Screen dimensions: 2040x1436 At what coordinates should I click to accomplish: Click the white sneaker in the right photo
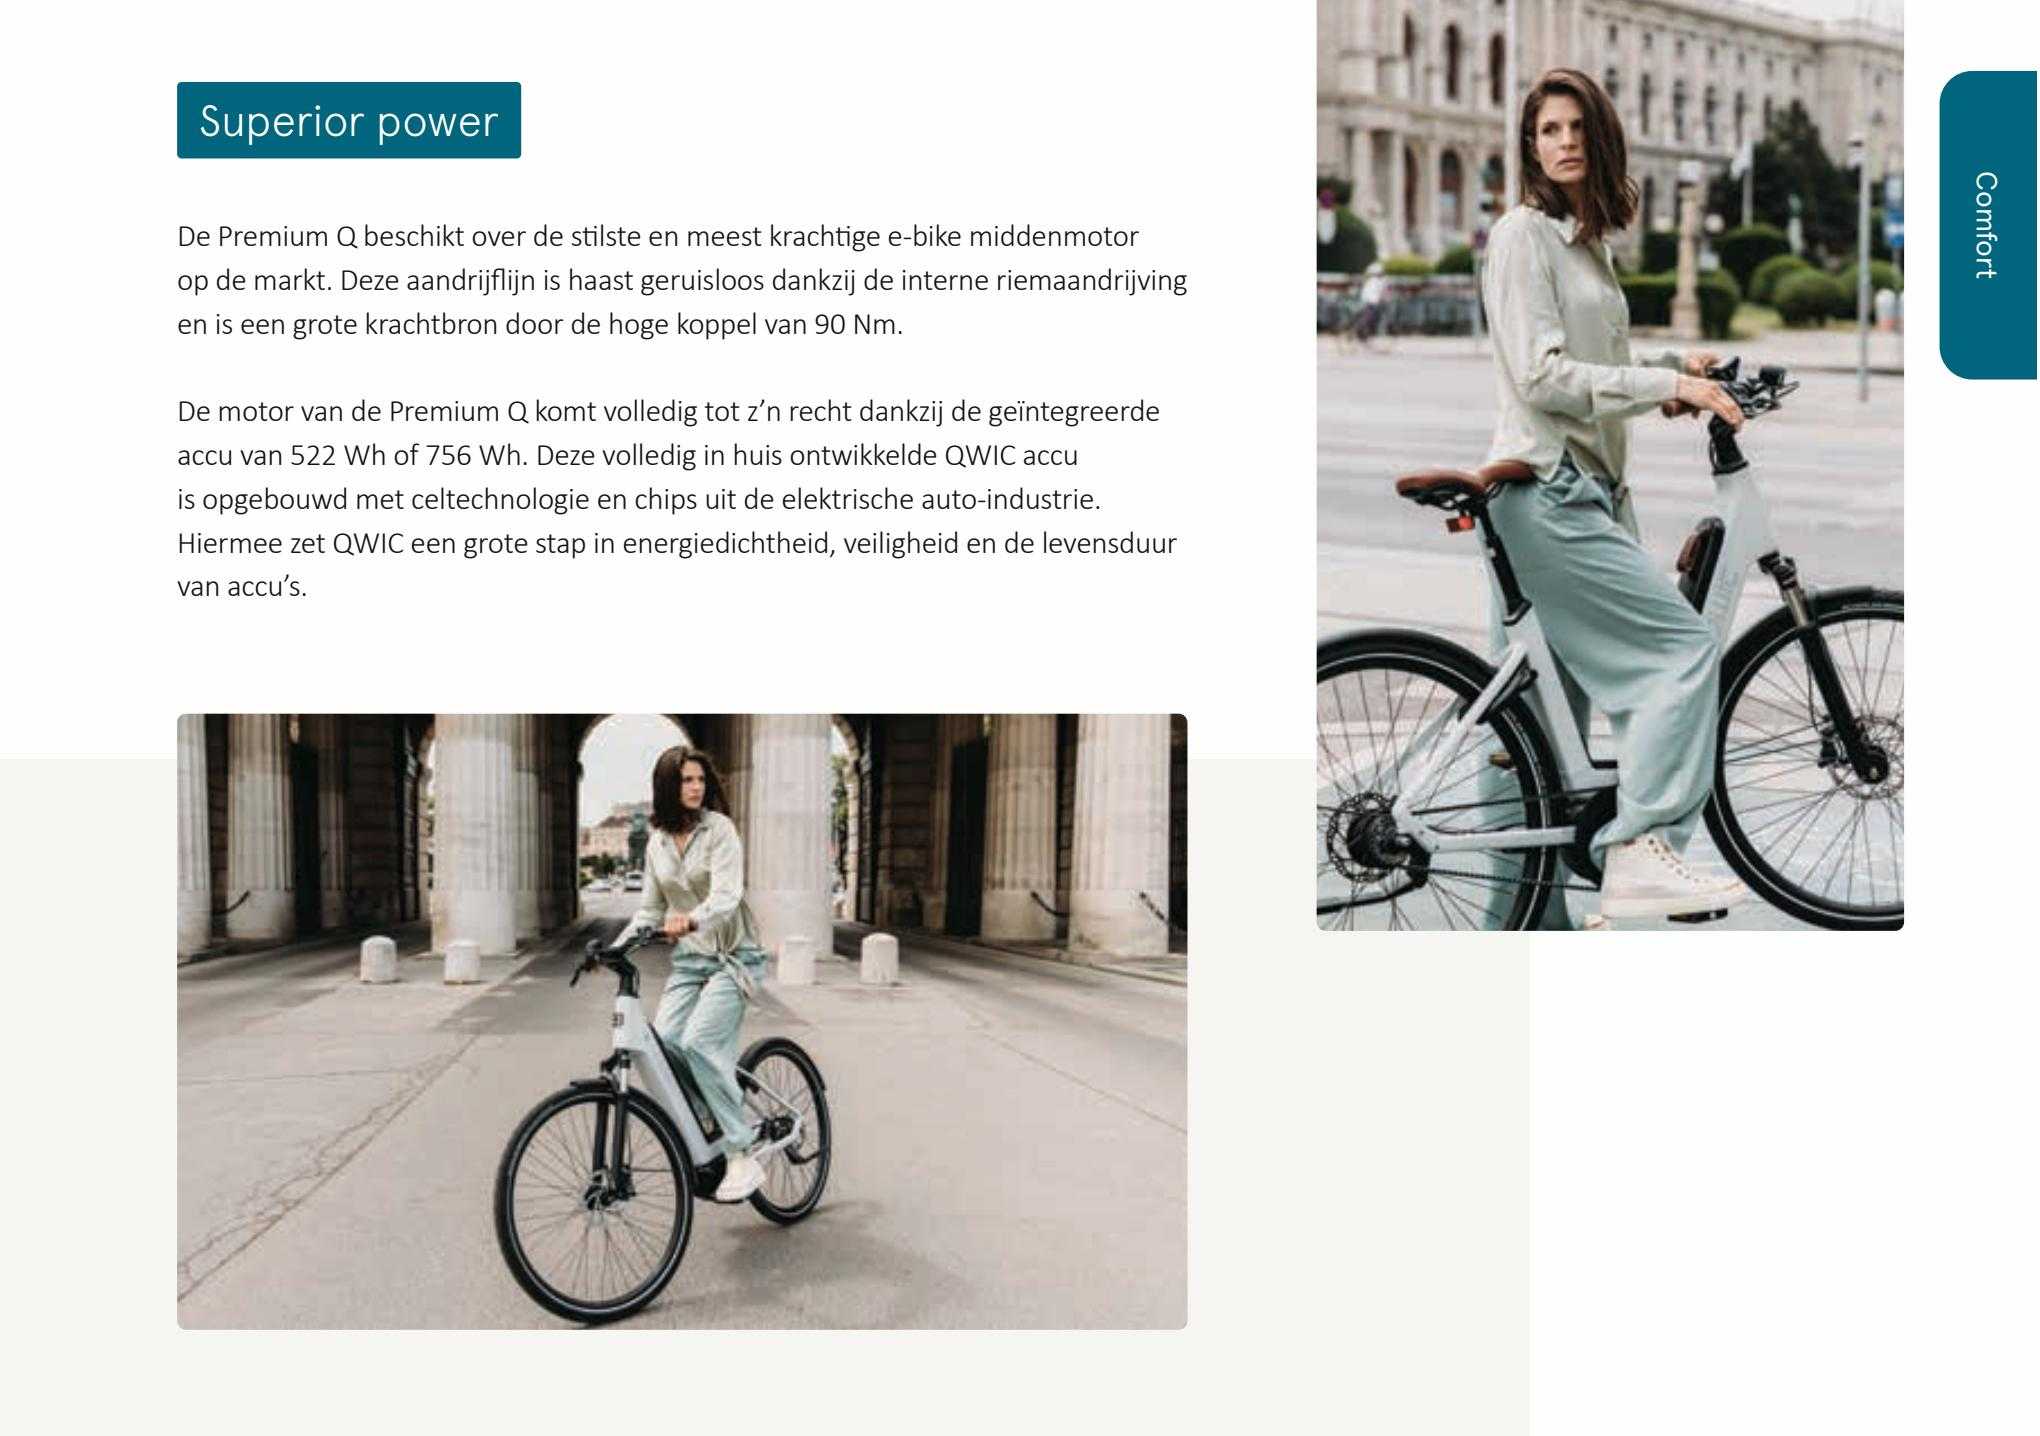[x=1667, y=880]
